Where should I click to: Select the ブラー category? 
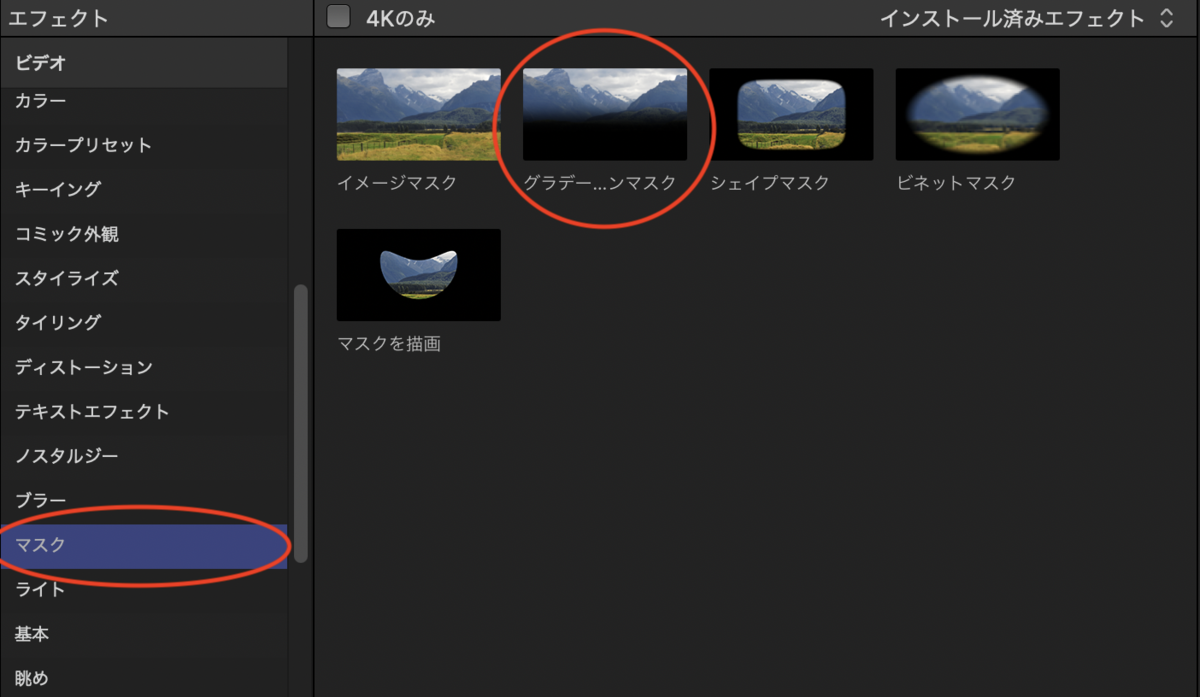144,500
